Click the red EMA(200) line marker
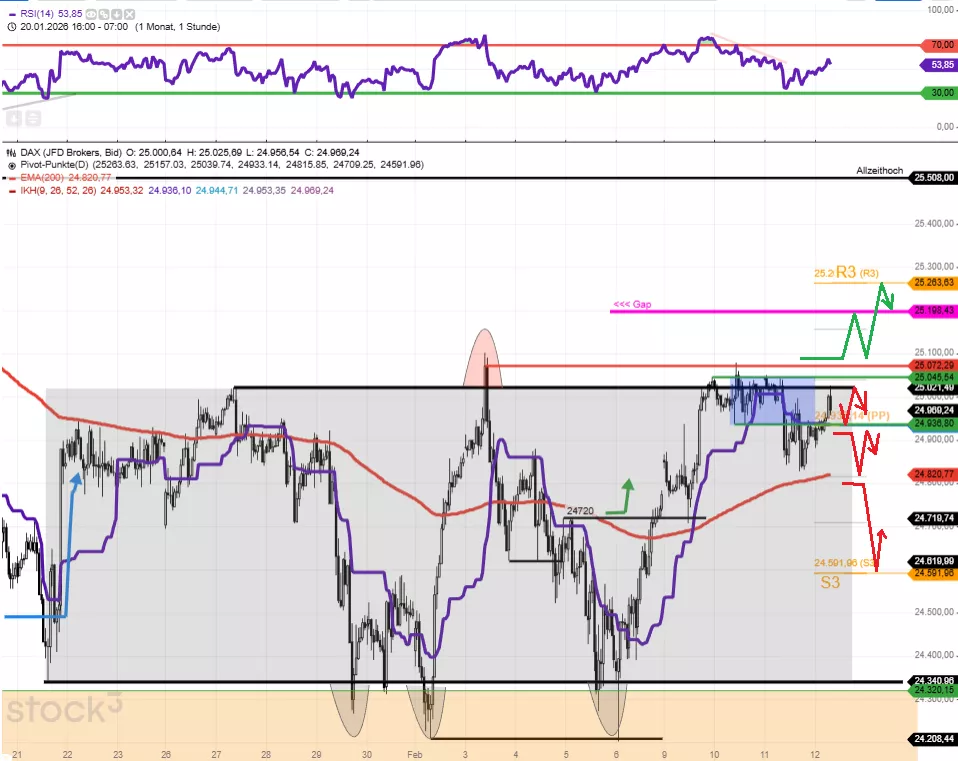Viewport: 958px width, 761px height. click(10, 176)
